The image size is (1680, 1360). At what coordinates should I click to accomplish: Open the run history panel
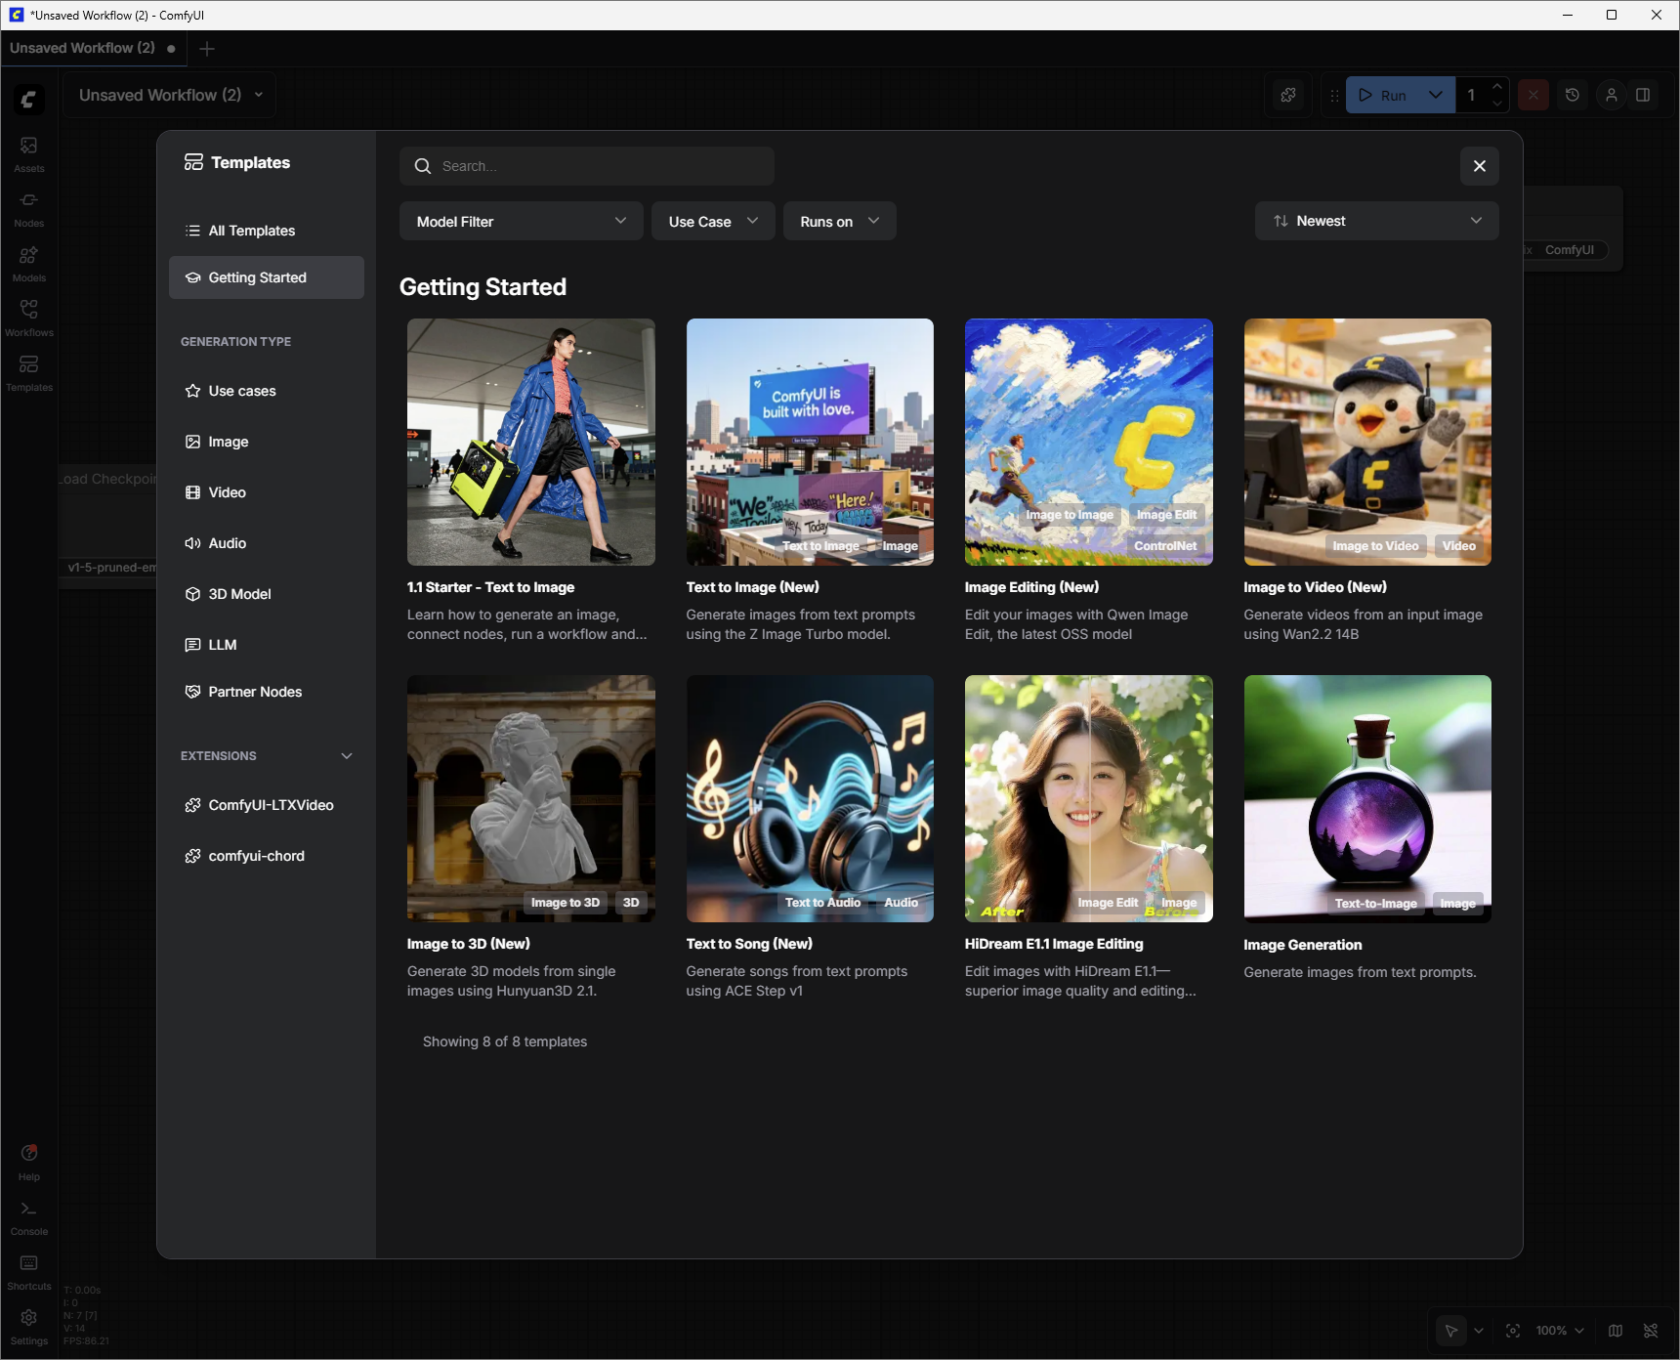click(1572, 95)
